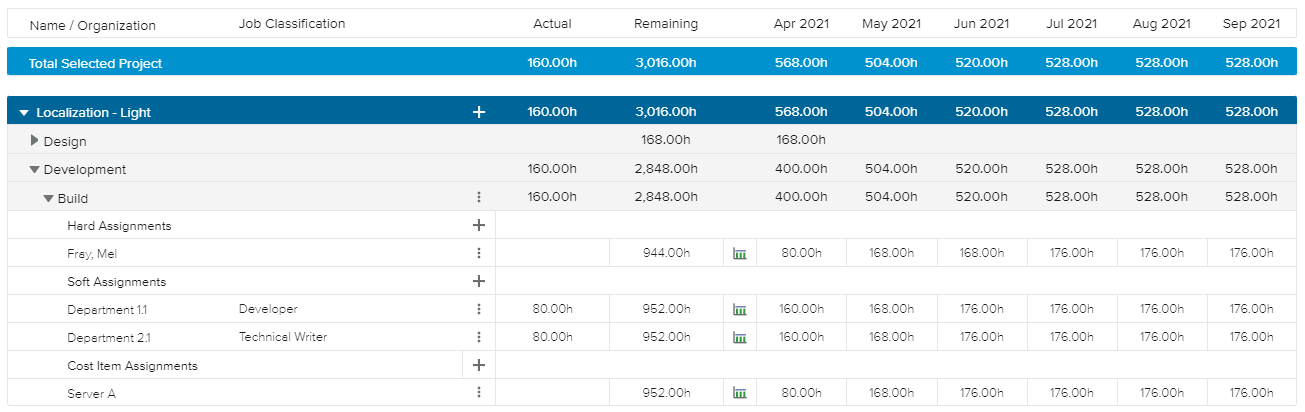Open the three-dot menu for Build row
This screenshot has width=1305, height=412.
point(478,198)
